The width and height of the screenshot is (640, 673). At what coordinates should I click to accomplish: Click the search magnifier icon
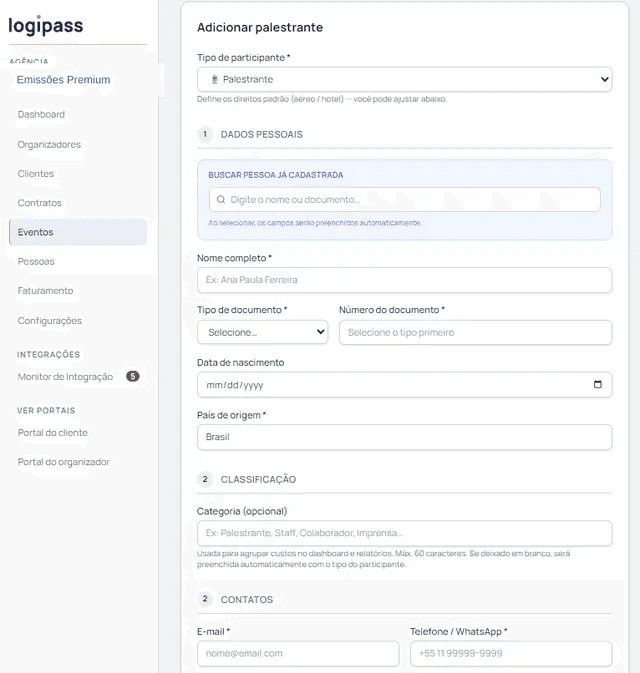(x=221, y=200)
